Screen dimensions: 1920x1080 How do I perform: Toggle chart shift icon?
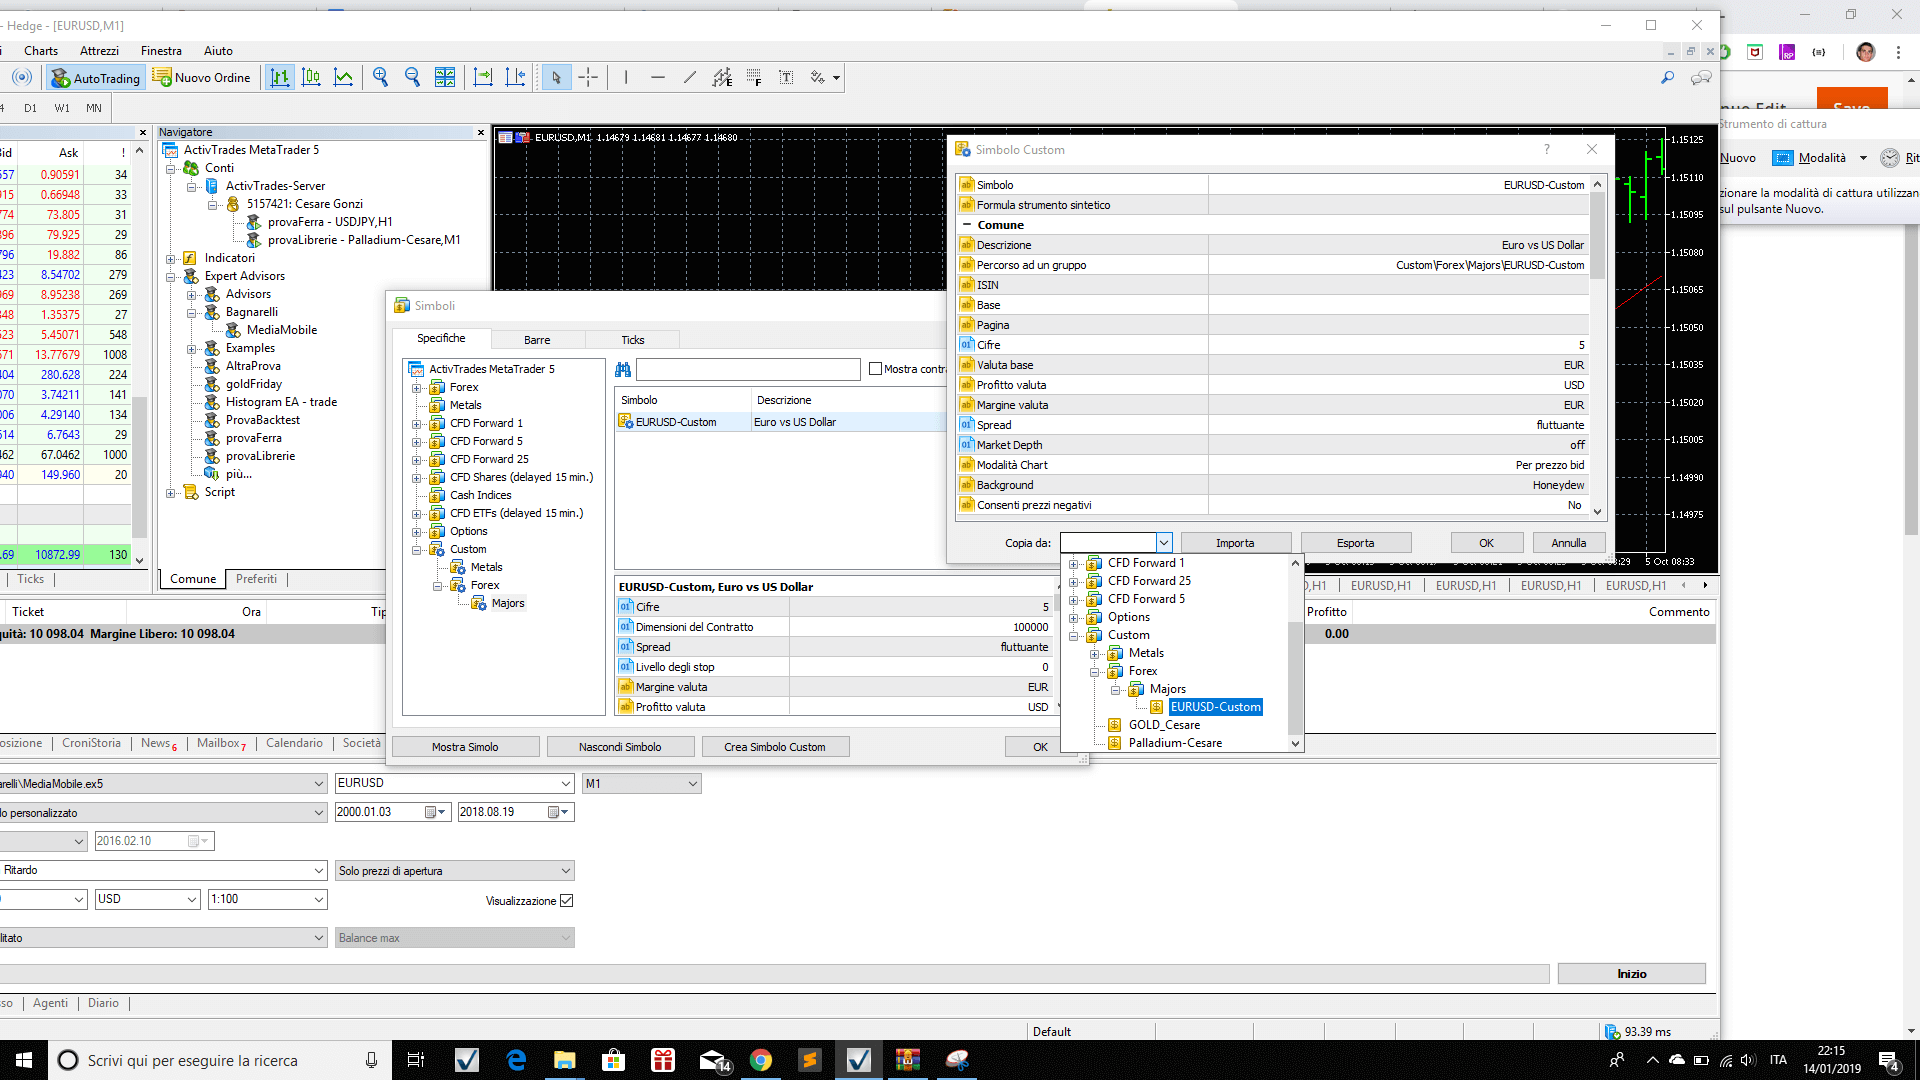[x=515, y=78]
